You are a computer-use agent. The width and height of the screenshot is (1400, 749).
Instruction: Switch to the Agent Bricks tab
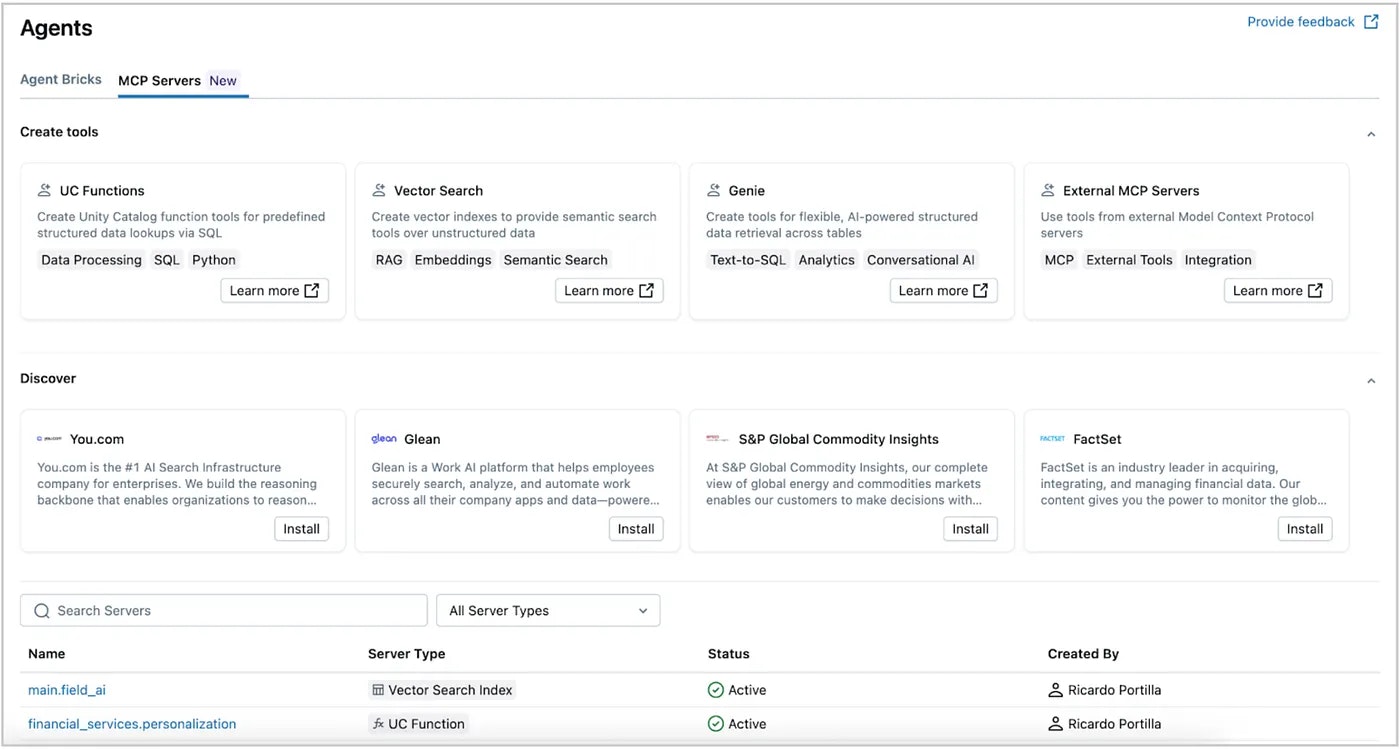[x=61, y=80]
